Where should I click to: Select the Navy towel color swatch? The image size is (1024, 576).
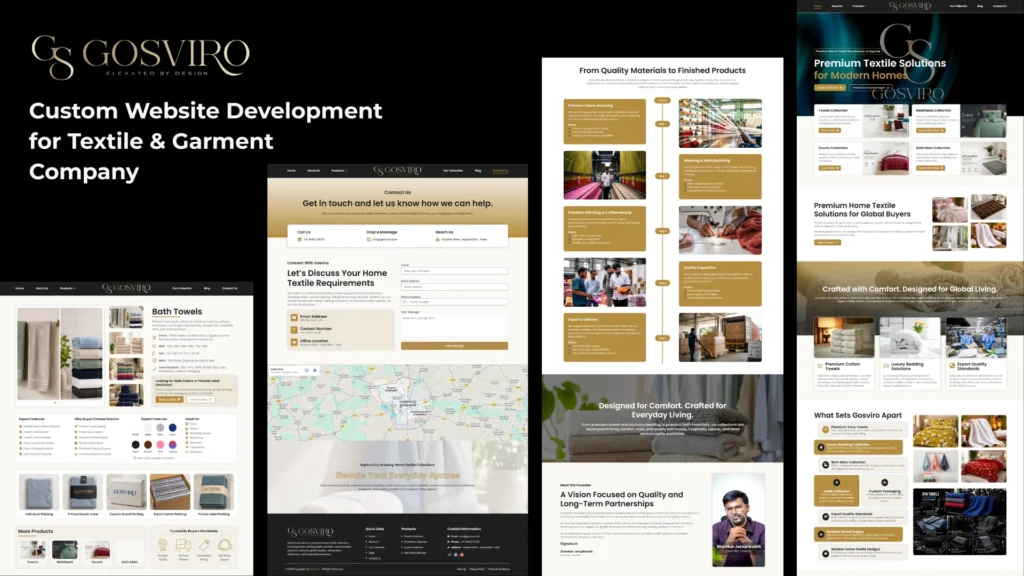[x=172, y=428]
